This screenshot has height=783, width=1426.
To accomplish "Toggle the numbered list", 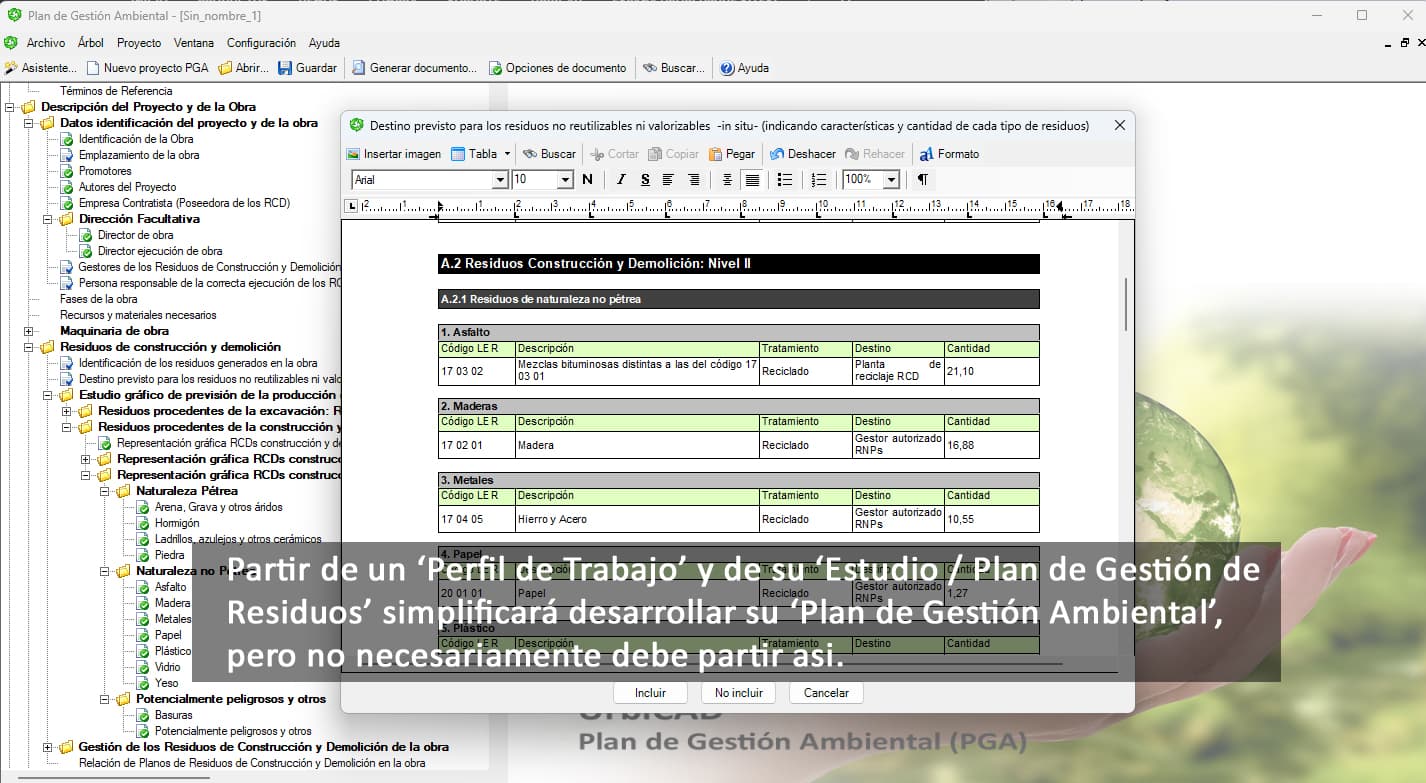I will [819, 180].
